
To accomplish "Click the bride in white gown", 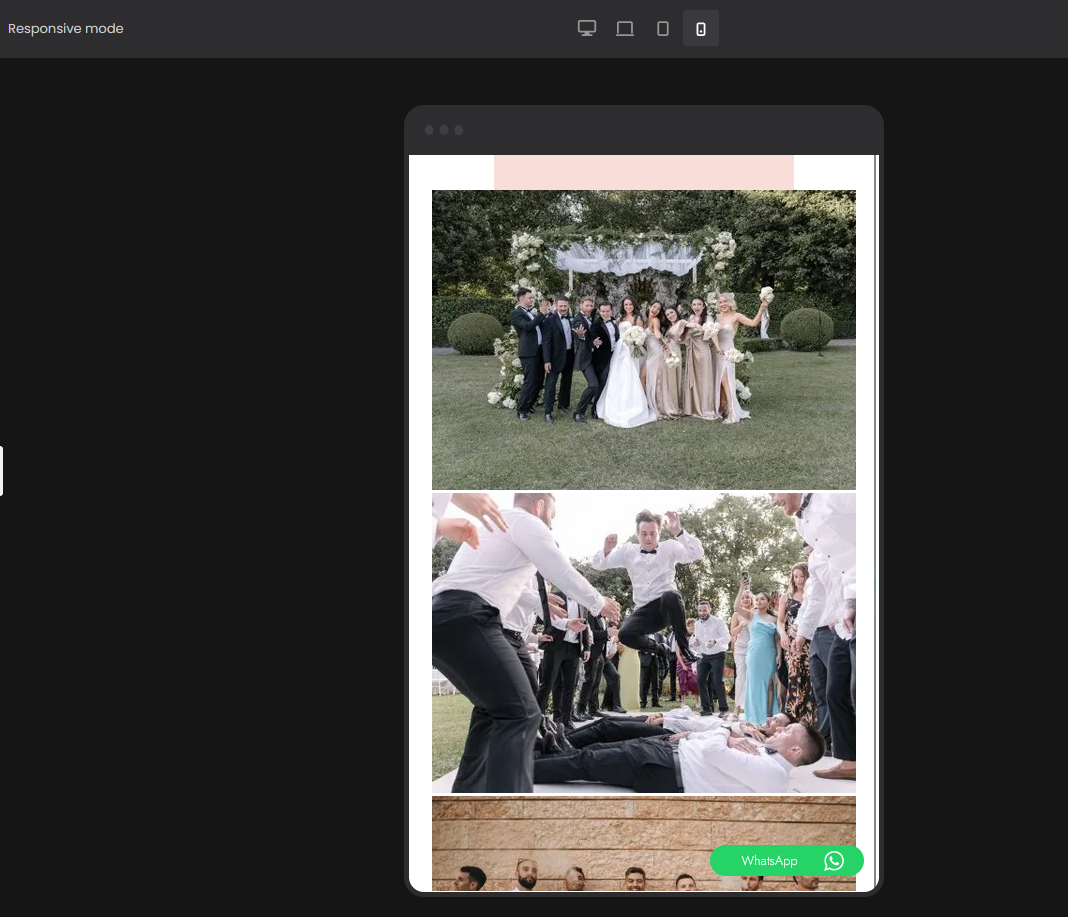I will 628,380.
